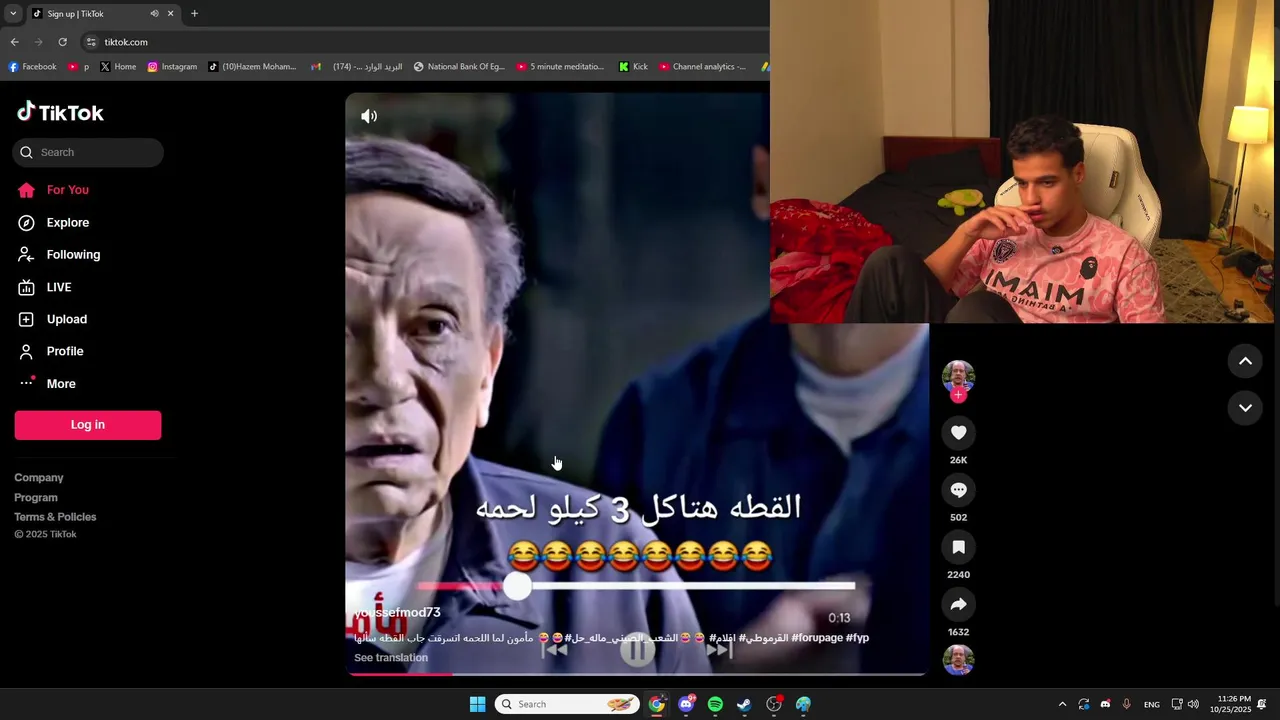Image resolution: width=1280 pixels, height=720 pixels.
Task: Click the microphone tray icon
Action: (x=1126, y=704)
